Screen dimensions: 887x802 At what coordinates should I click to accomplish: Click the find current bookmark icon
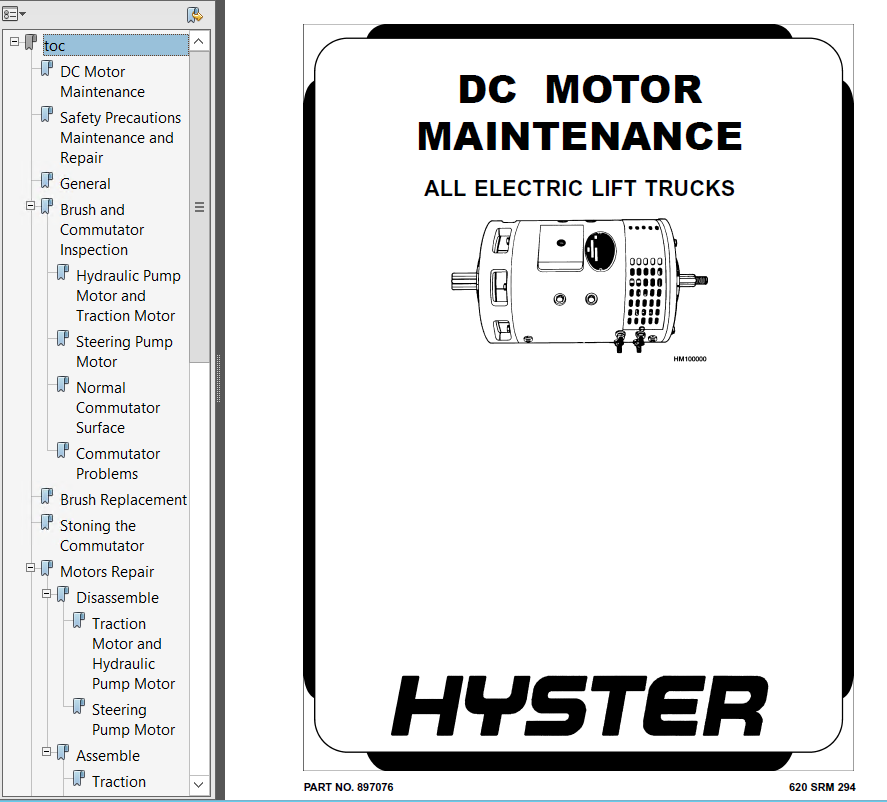195,15
